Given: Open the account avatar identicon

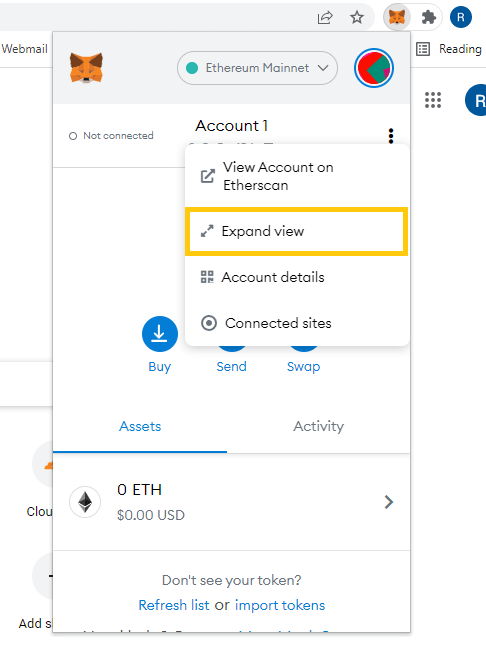Looking at the screenshot, I should 374,68.
